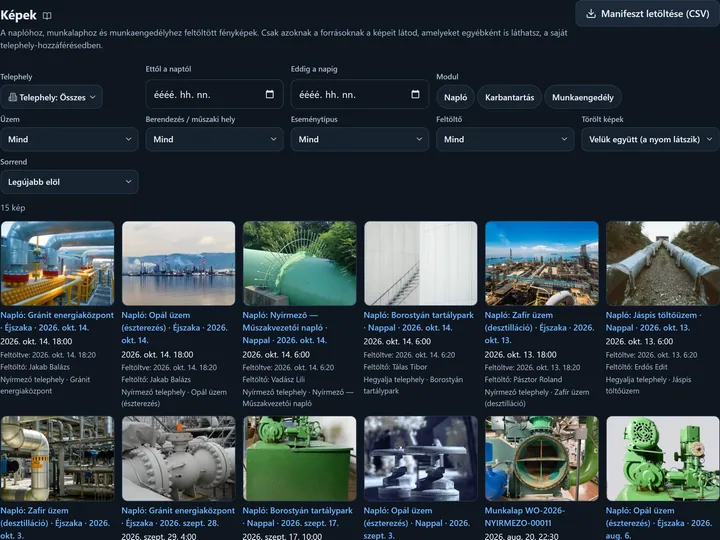Screen dimensions: 720x540
Task: Follow link Napló: Opál üzem (észterezés) okt. 14.
Action: pos(174,328)
